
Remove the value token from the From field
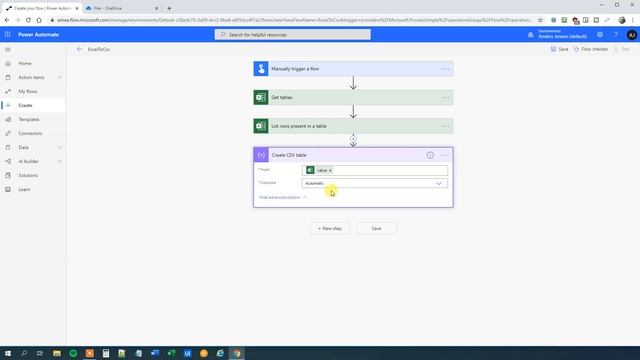point(331,170)
